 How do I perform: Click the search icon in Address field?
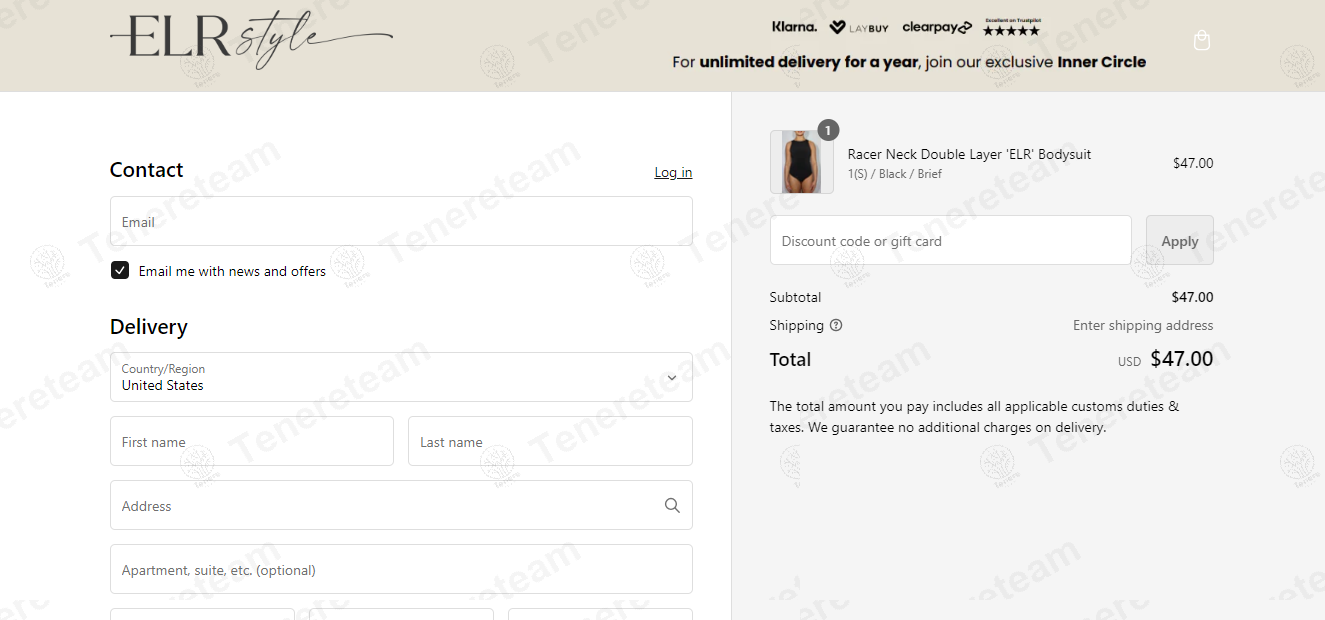[x=672, y=505]
